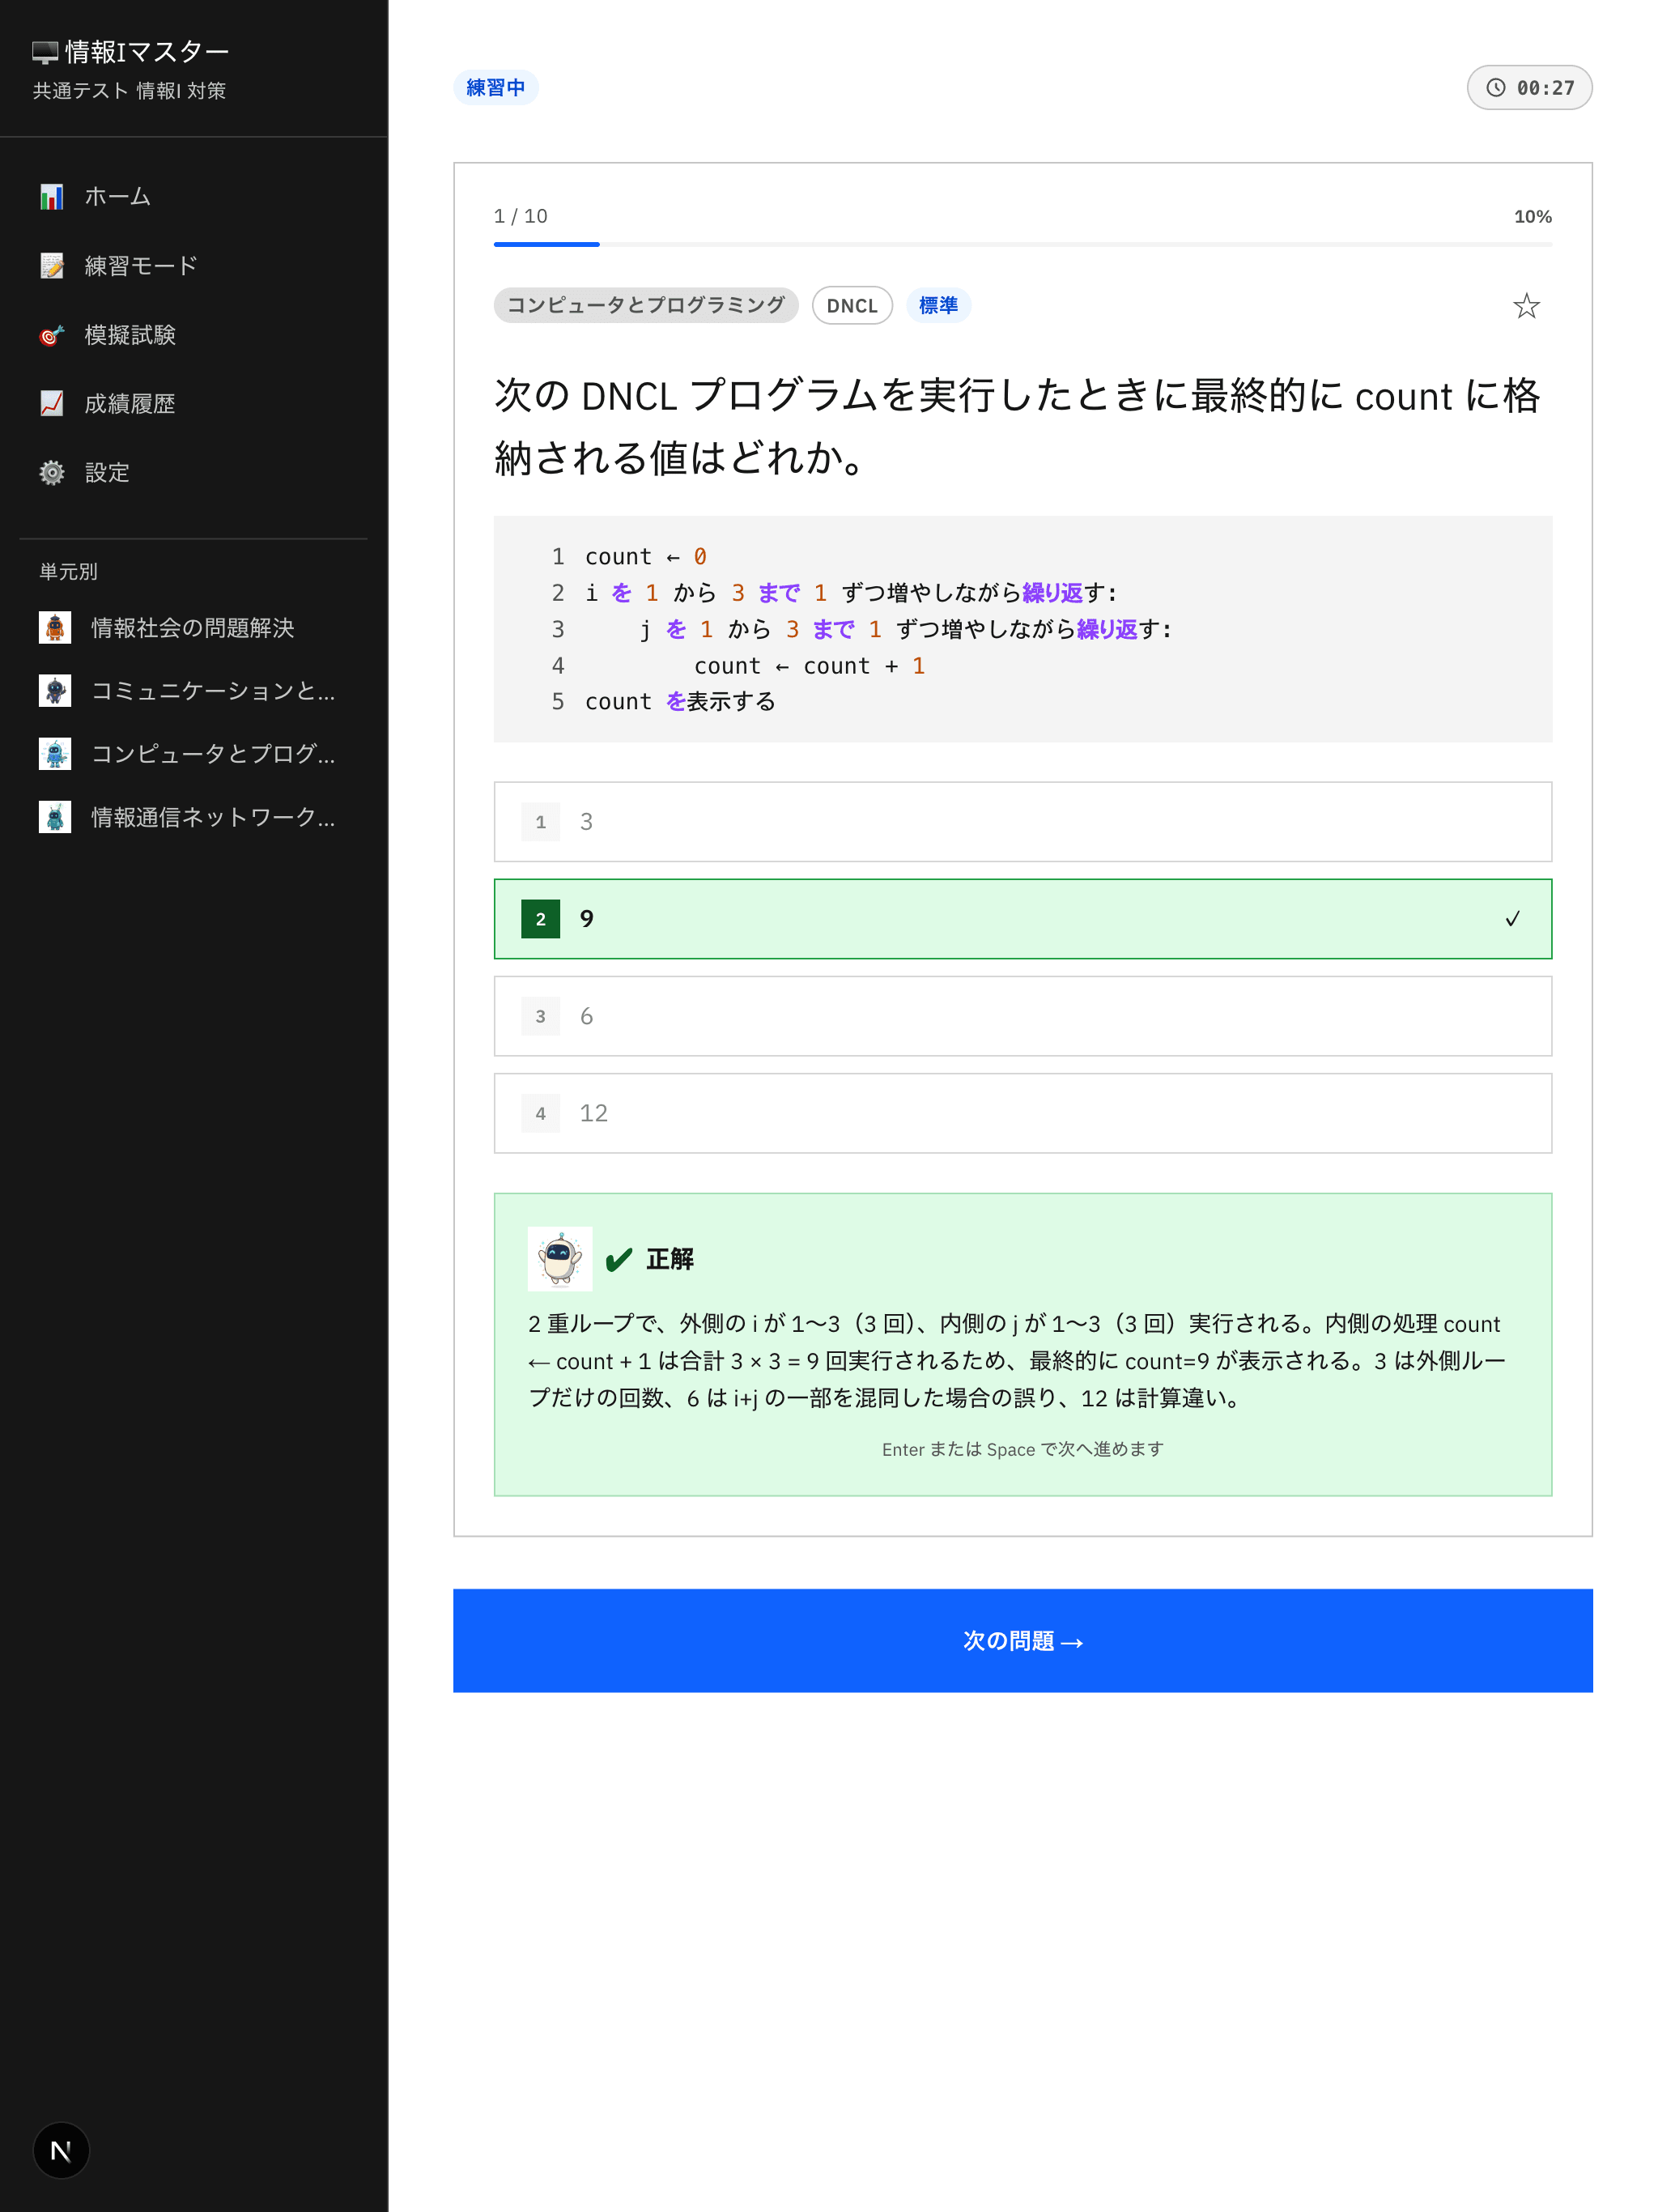Click the 標準 difficulty badge
This screenshot has height=2212, width=1658.
click(937, 305)
